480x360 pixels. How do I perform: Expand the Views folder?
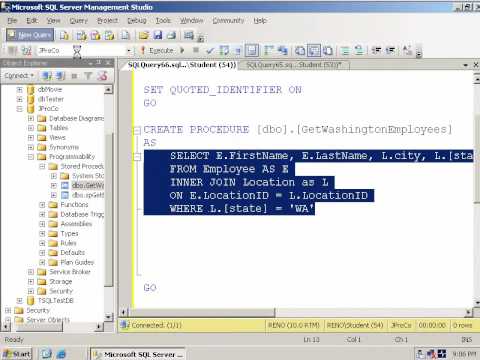31,138
